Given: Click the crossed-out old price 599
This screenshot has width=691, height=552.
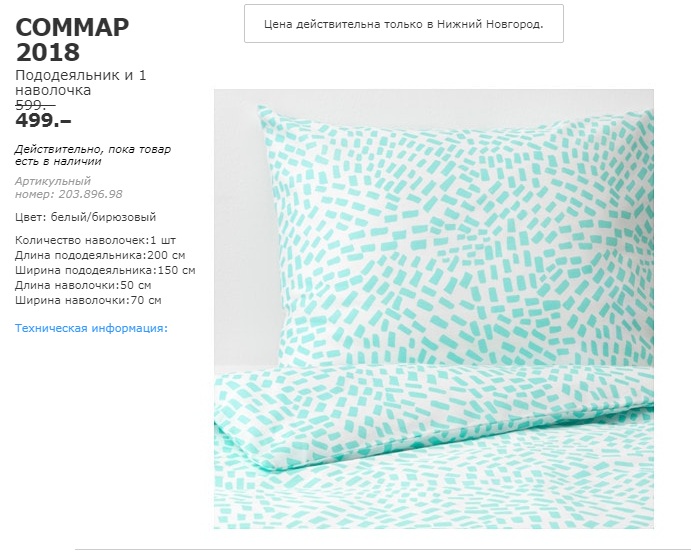Looking at the screenshot, I should point(35,105).
